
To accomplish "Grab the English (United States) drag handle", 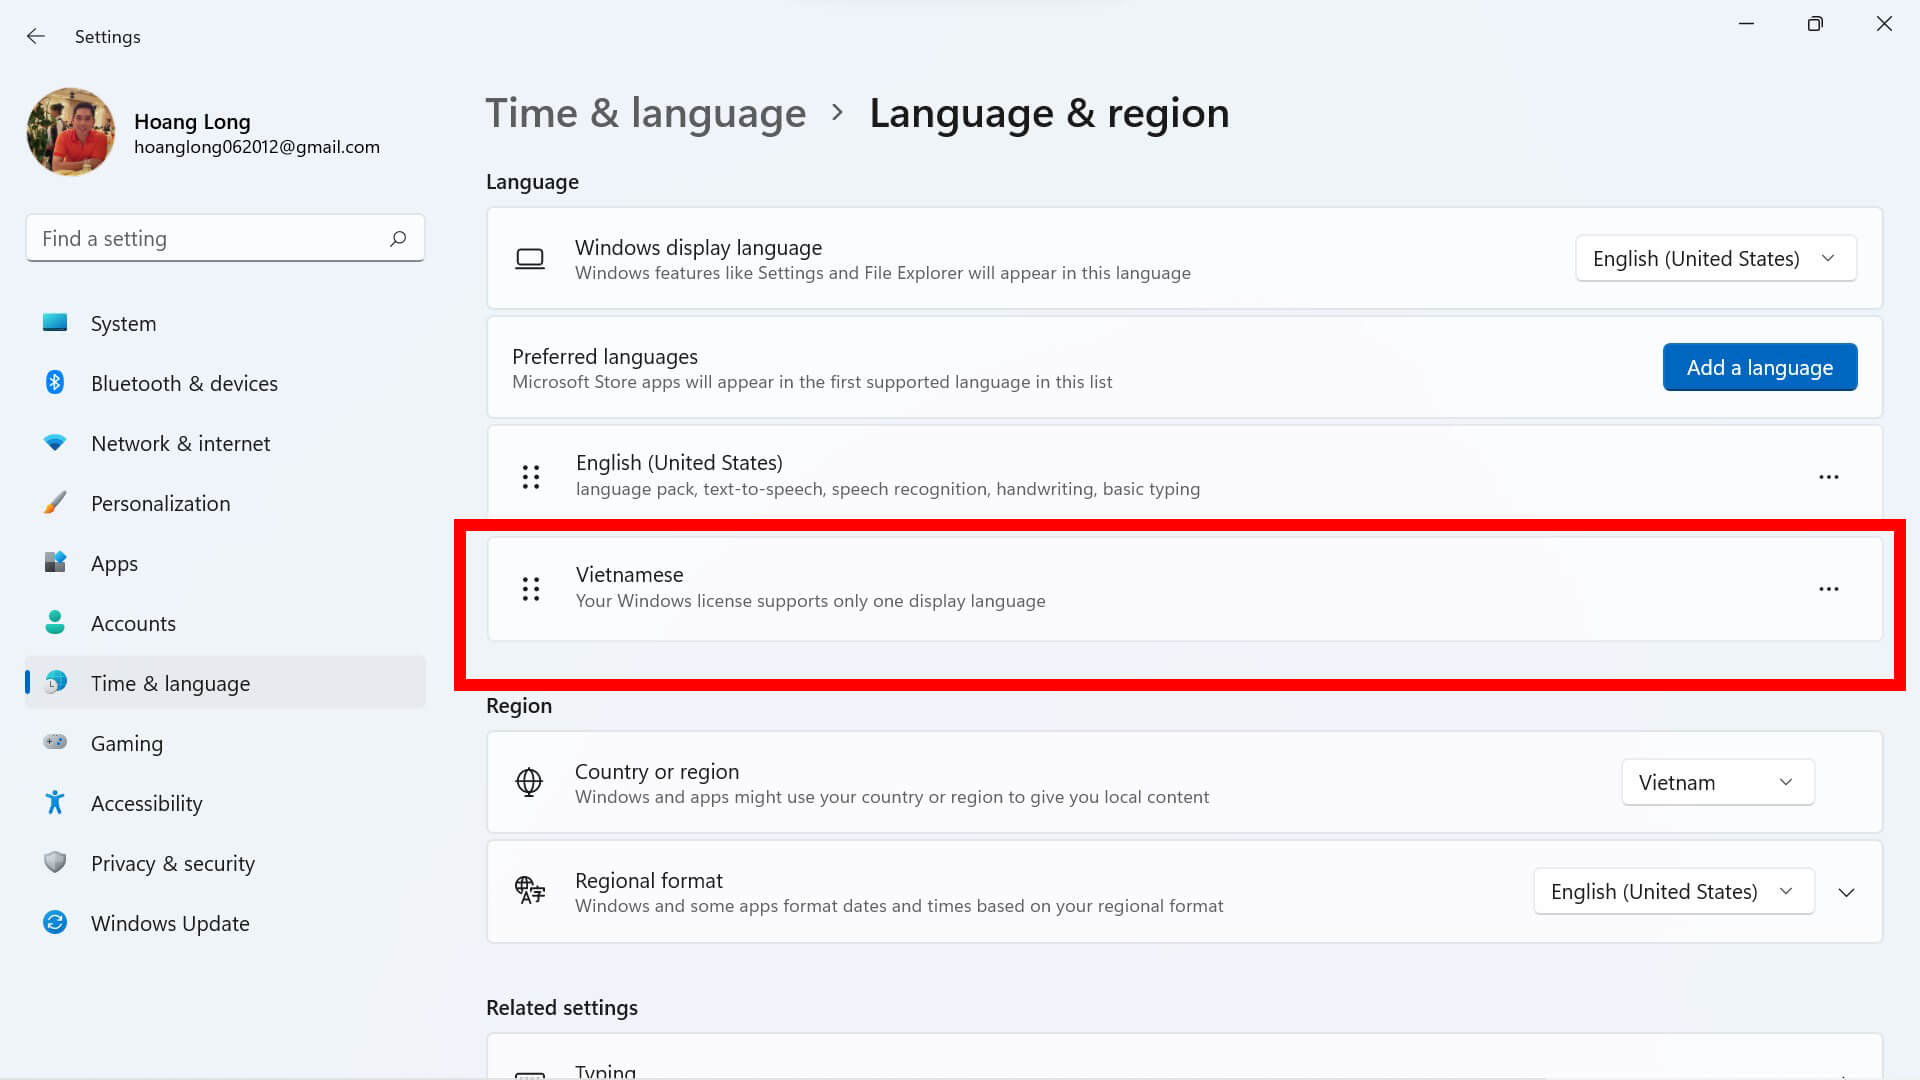I will coord(531,477).
